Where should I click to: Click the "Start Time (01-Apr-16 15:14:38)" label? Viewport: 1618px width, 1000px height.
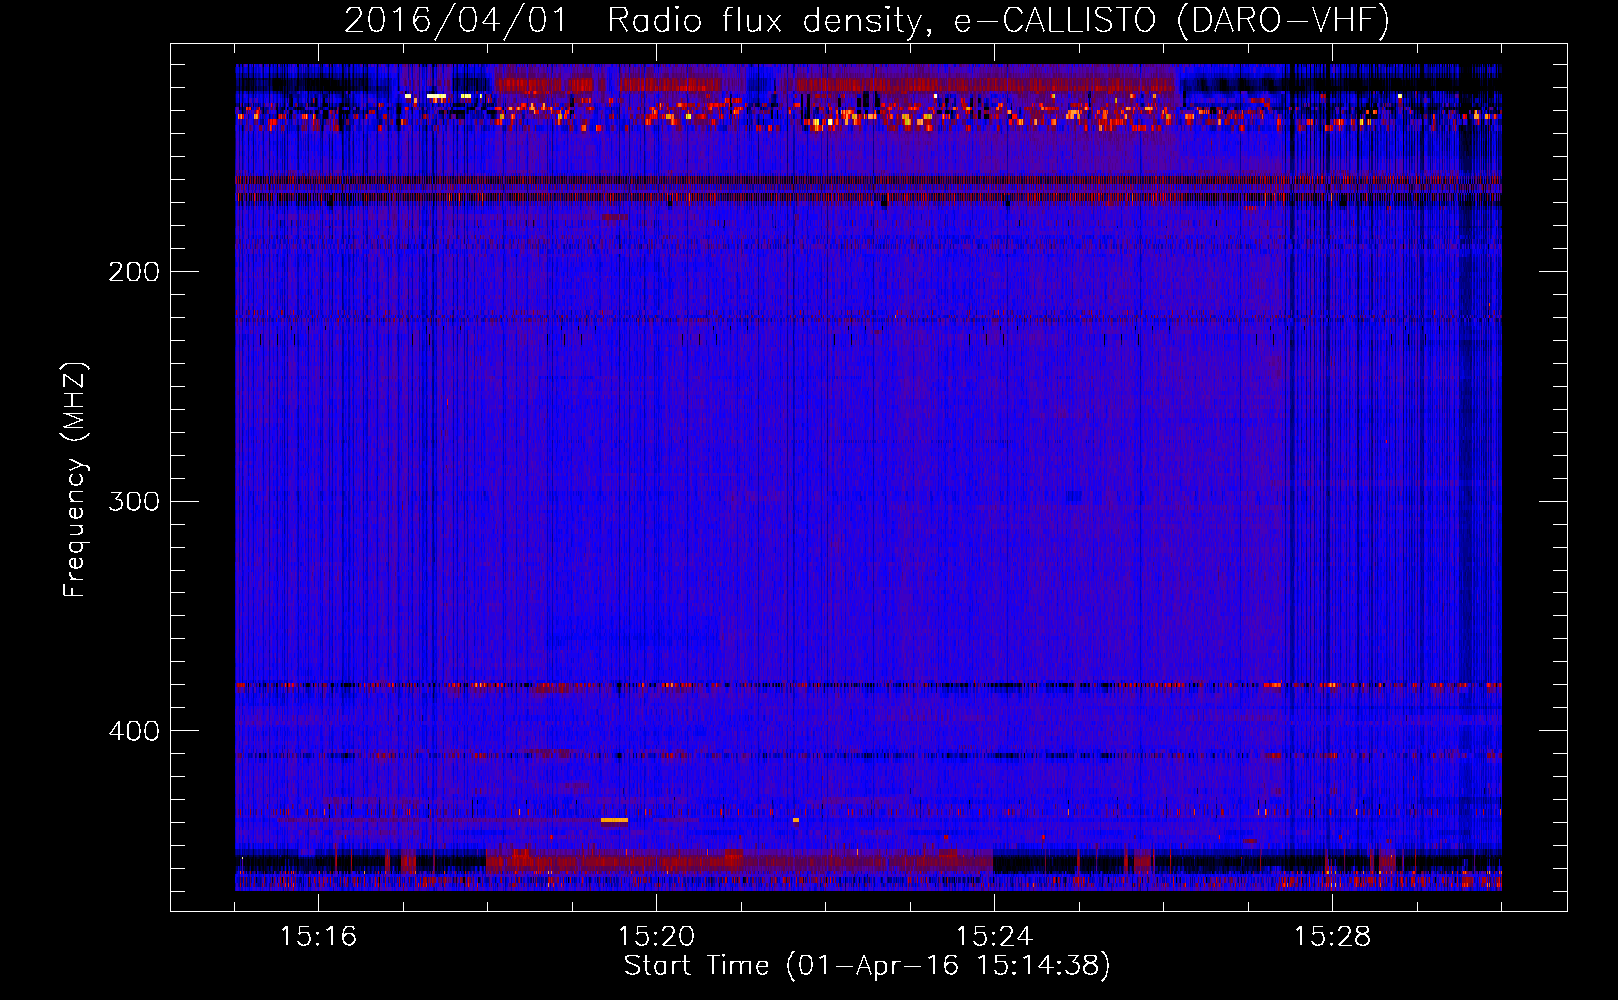867,966
